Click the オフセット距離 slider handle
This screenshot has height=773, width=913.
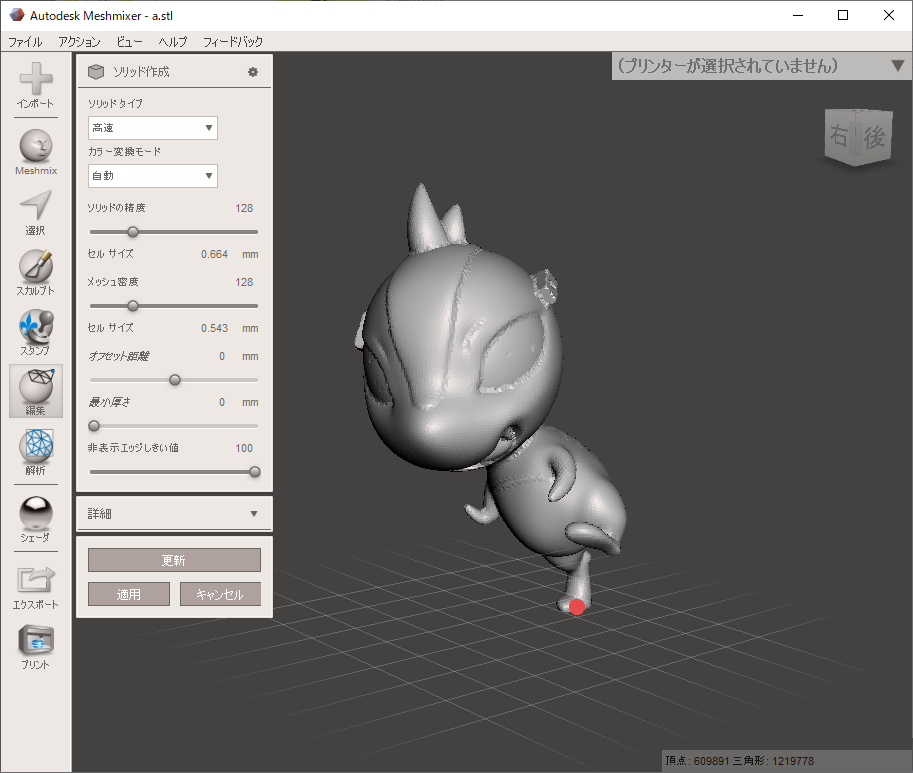point(175,380)
